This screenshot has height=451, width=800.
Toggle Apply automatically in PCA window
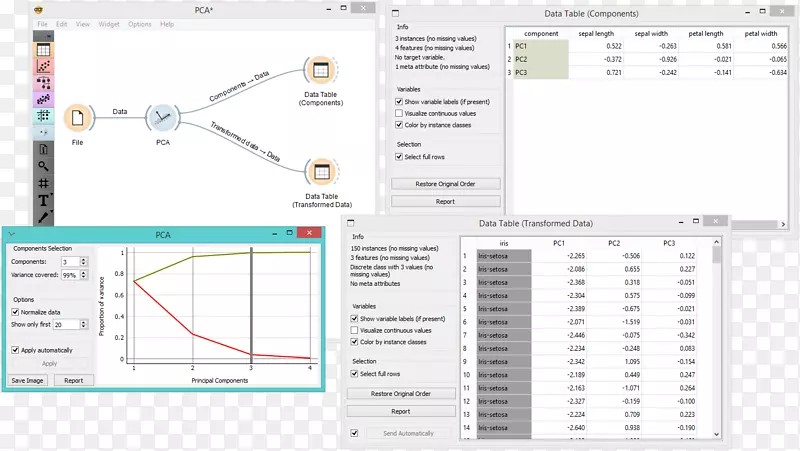pos(15,350)
